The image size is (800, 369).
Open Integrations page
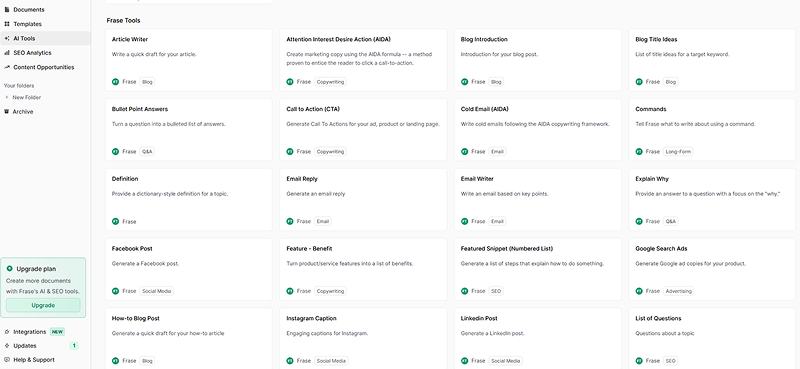(x=30, y=332)
